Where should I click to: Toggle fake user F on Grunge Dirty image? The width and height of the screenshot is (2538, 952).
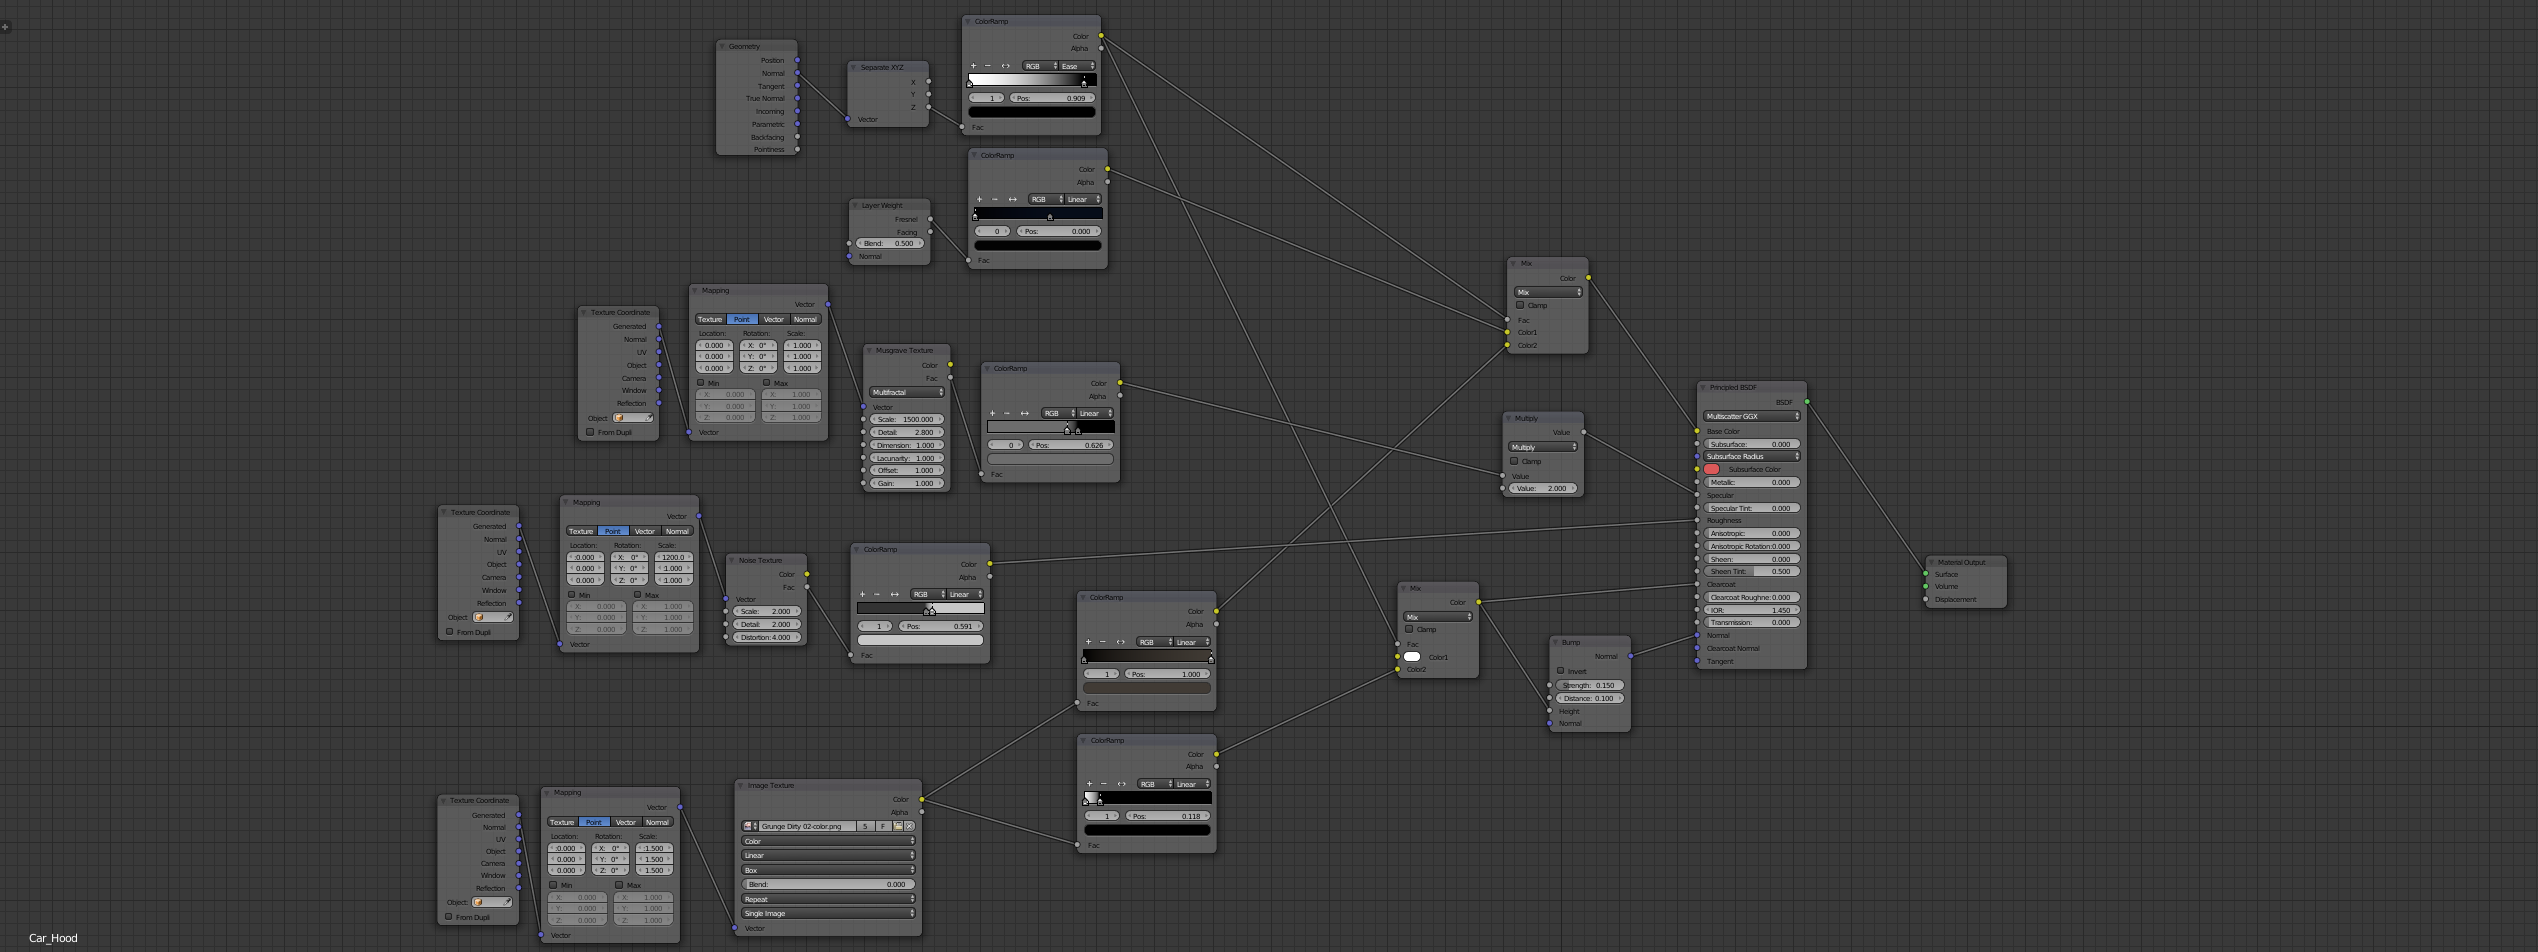click(x=884, y=827)
